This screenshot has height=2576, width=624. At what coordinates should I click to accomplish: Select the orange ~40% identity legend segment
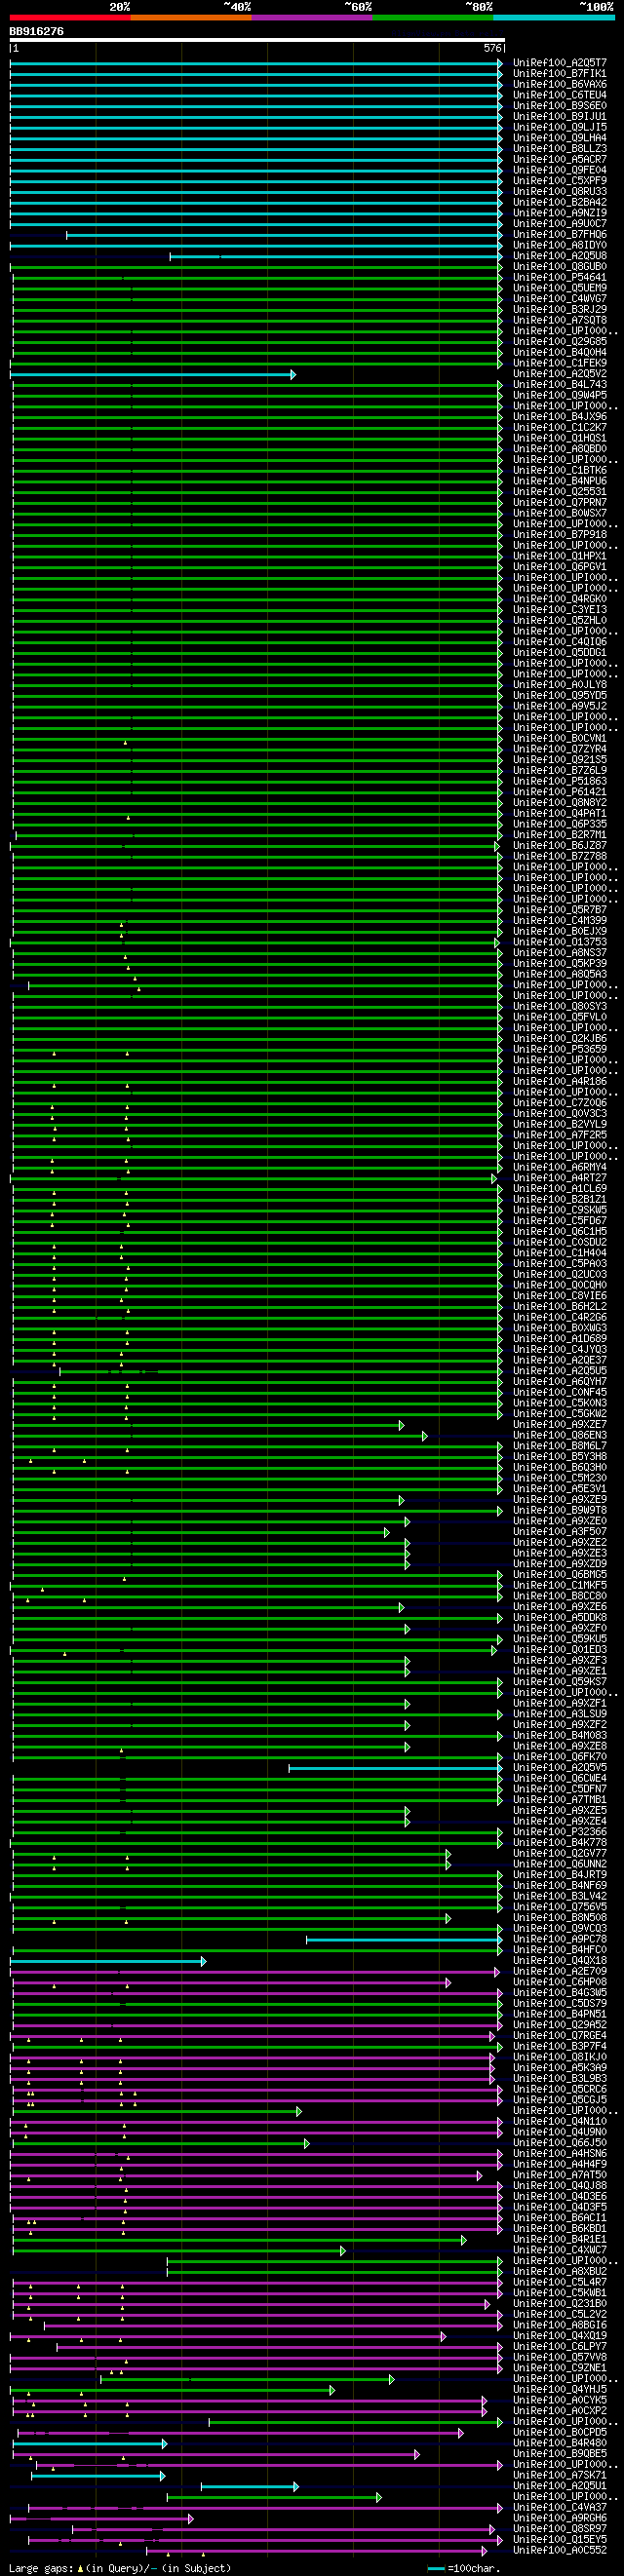point(191,18)
